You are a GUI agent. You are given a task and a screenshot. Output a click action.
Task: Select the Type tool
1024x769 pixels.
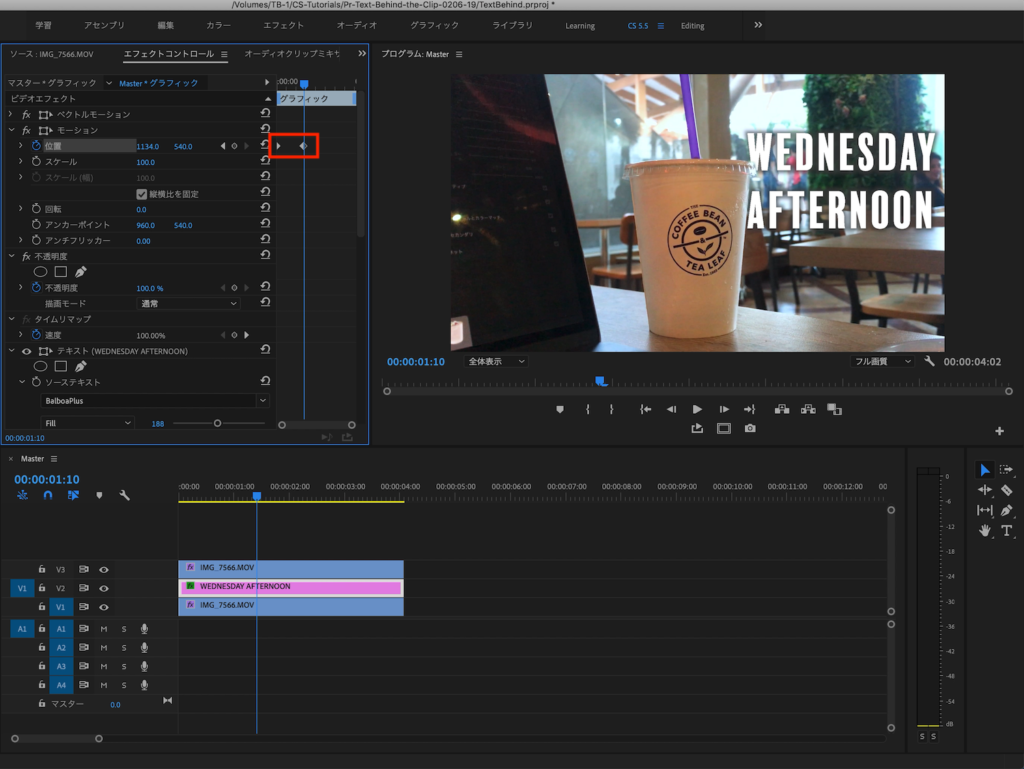[x=1006, y=530]
